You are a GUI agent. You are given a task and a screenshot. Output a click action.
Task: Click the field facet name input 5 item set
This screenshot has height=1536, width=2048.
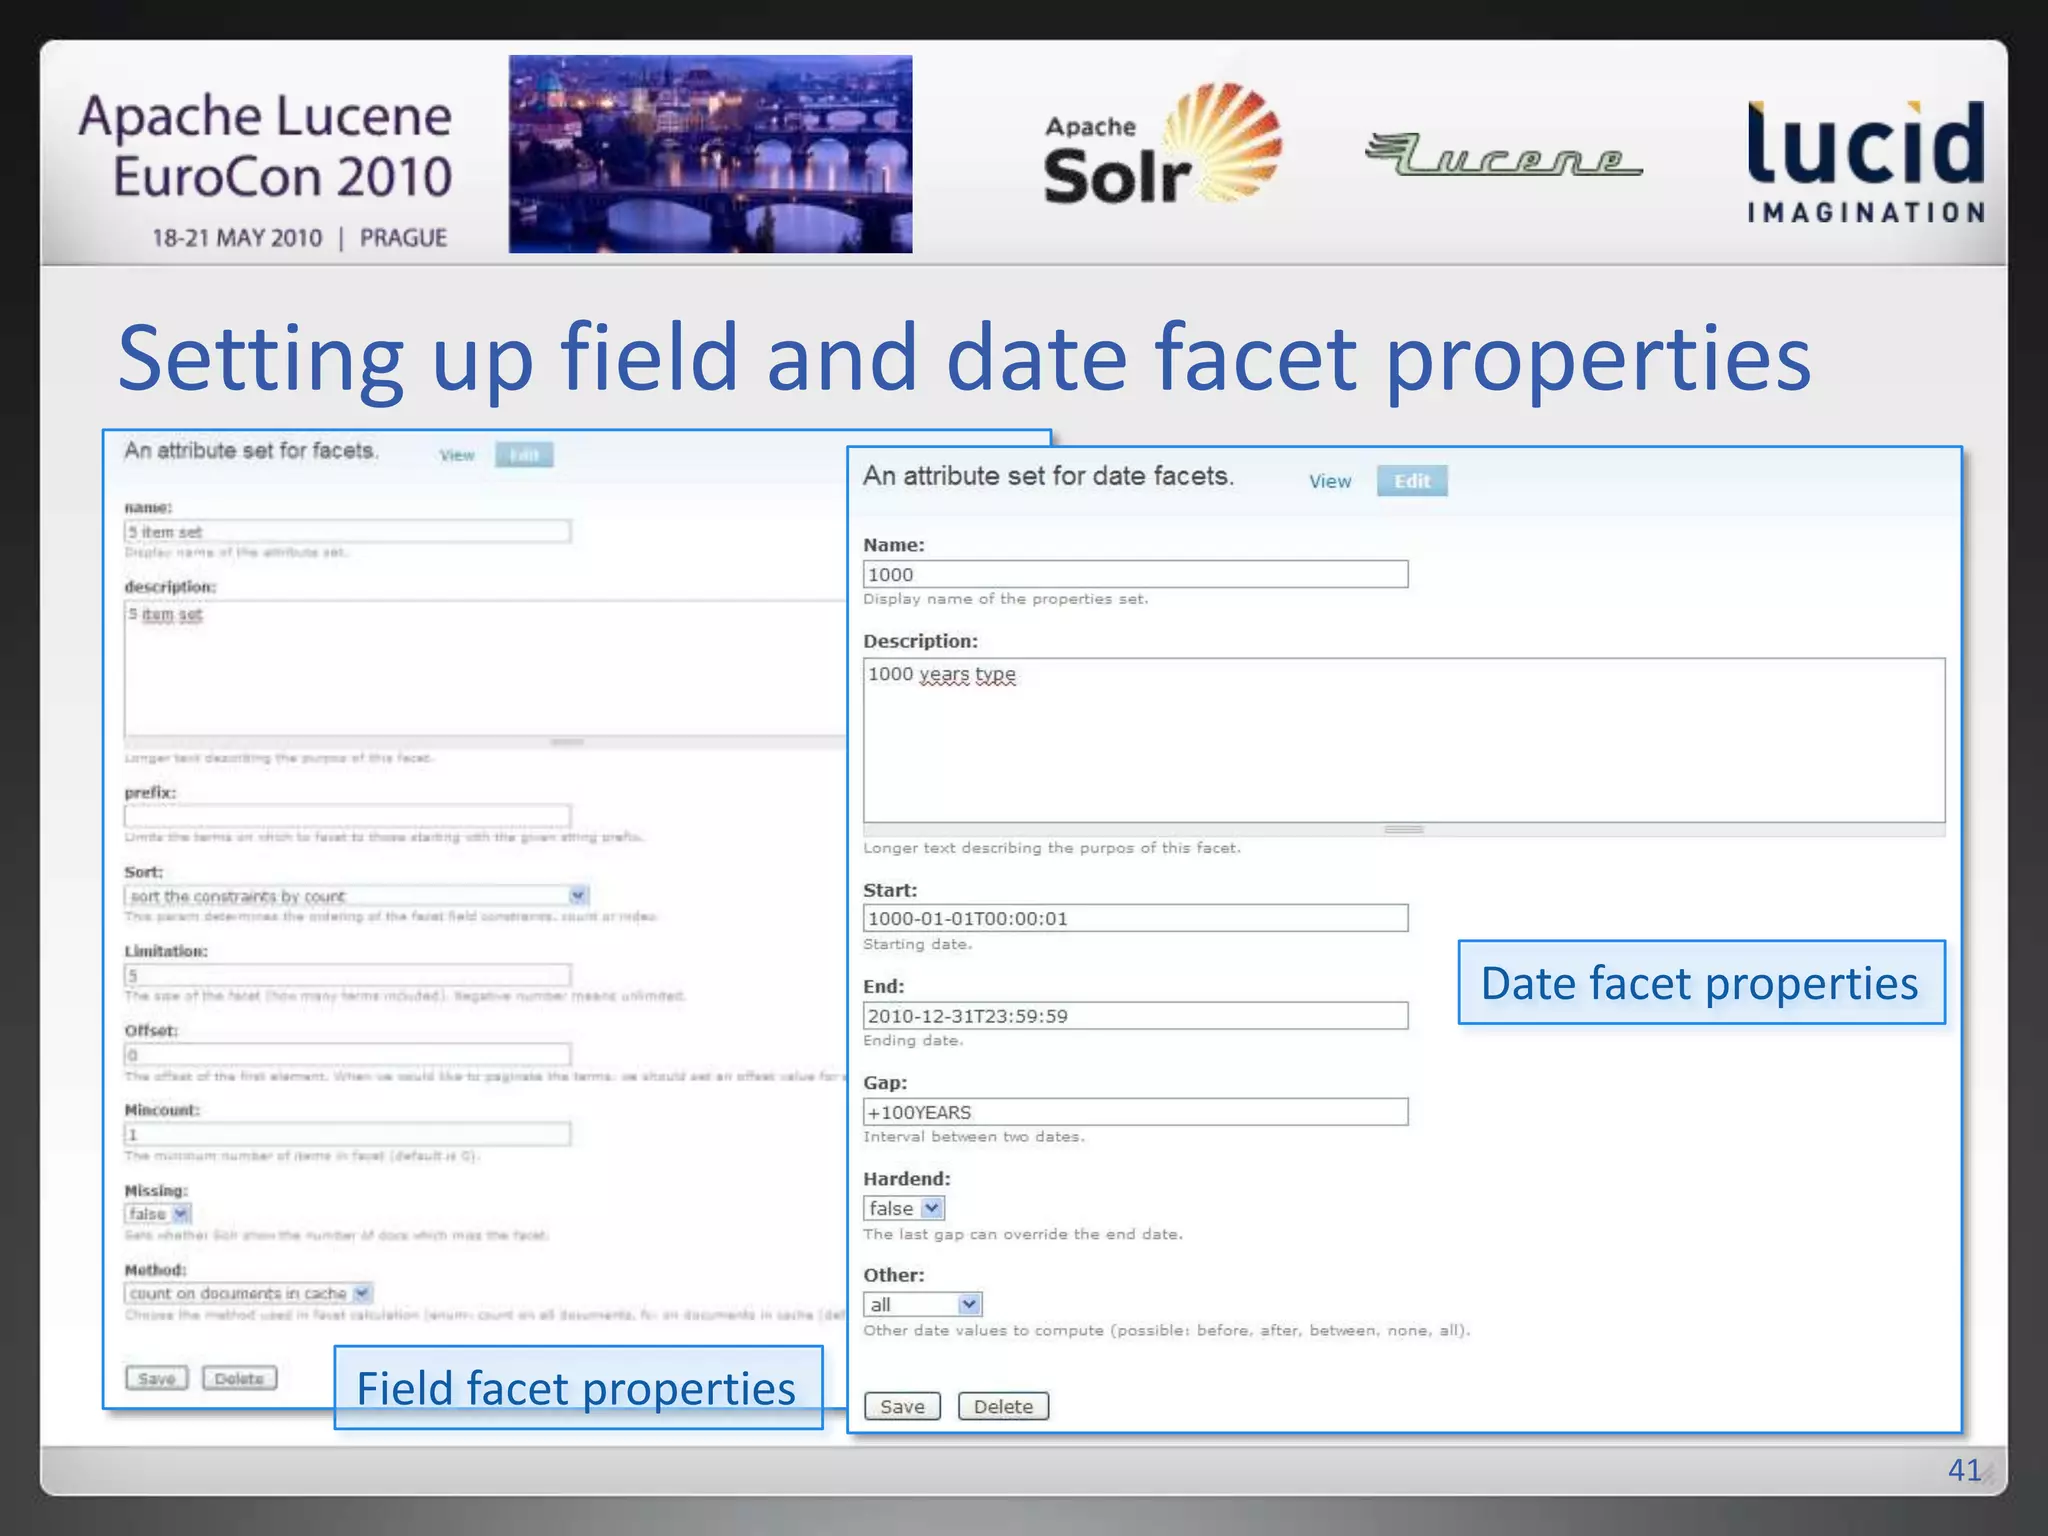[347, 531]
